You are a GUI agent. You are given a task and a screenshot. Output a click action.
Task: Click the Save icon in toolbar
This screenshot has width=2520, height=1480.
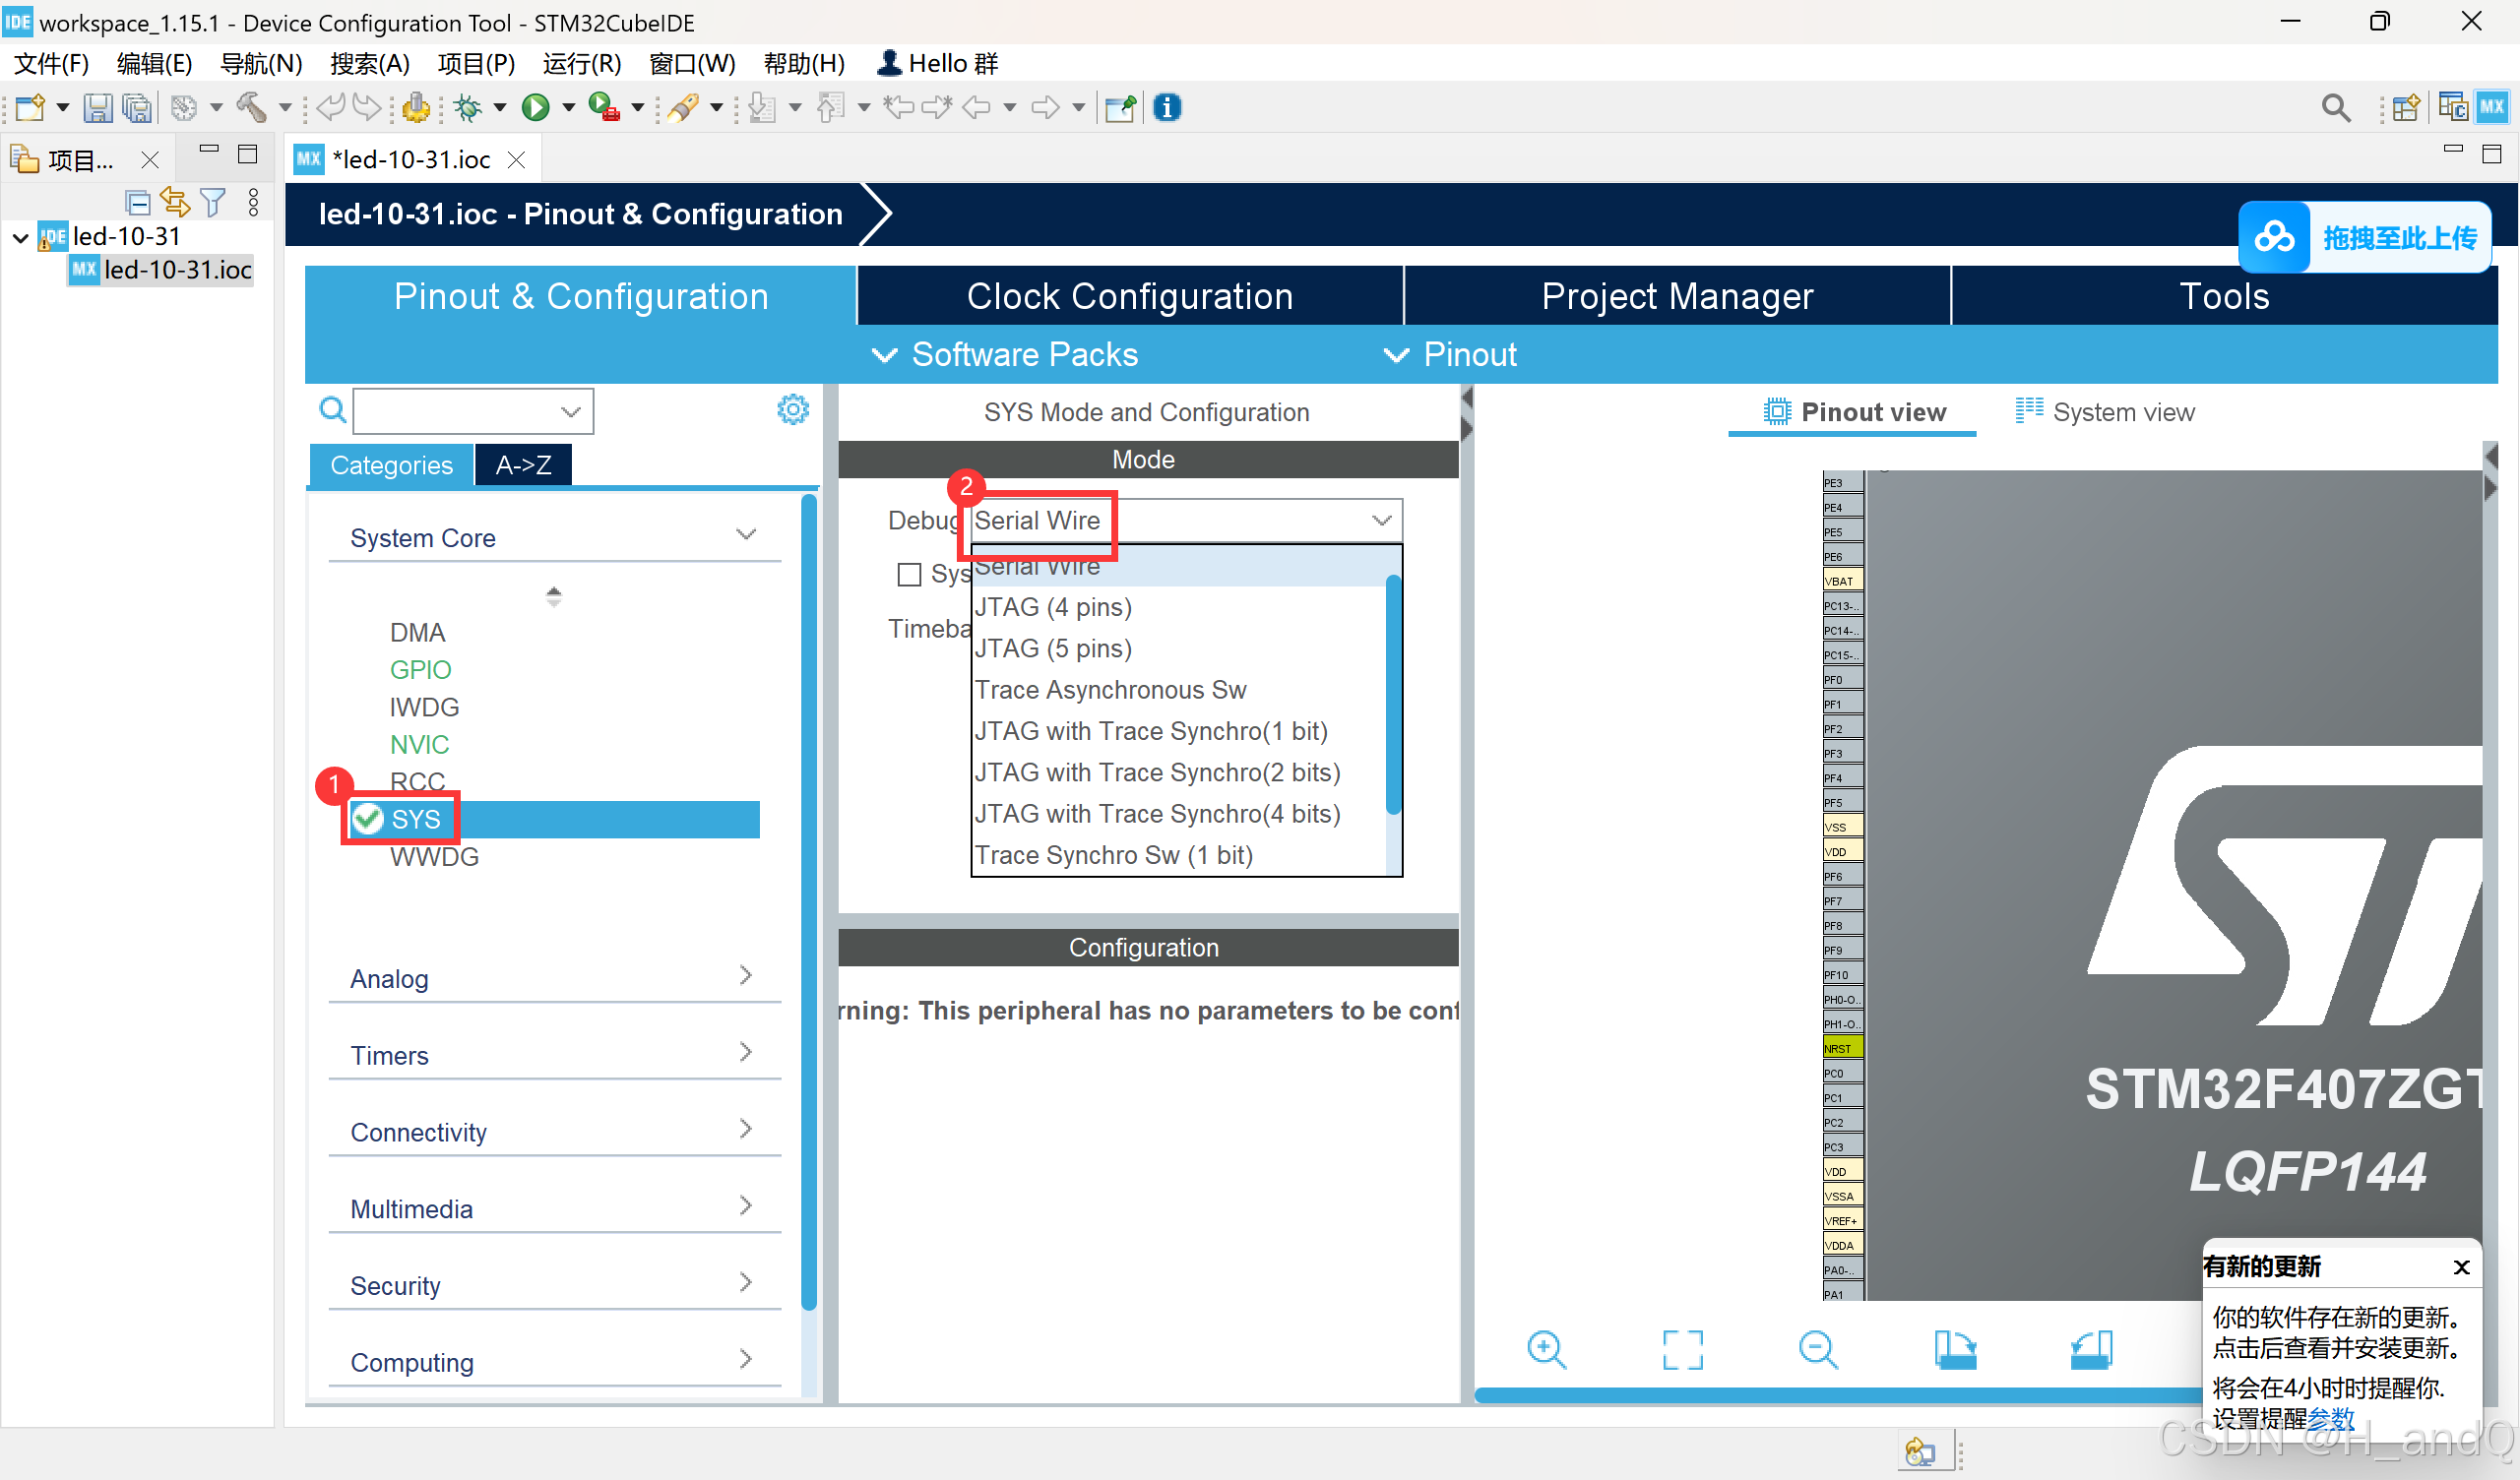coord(97,107)
